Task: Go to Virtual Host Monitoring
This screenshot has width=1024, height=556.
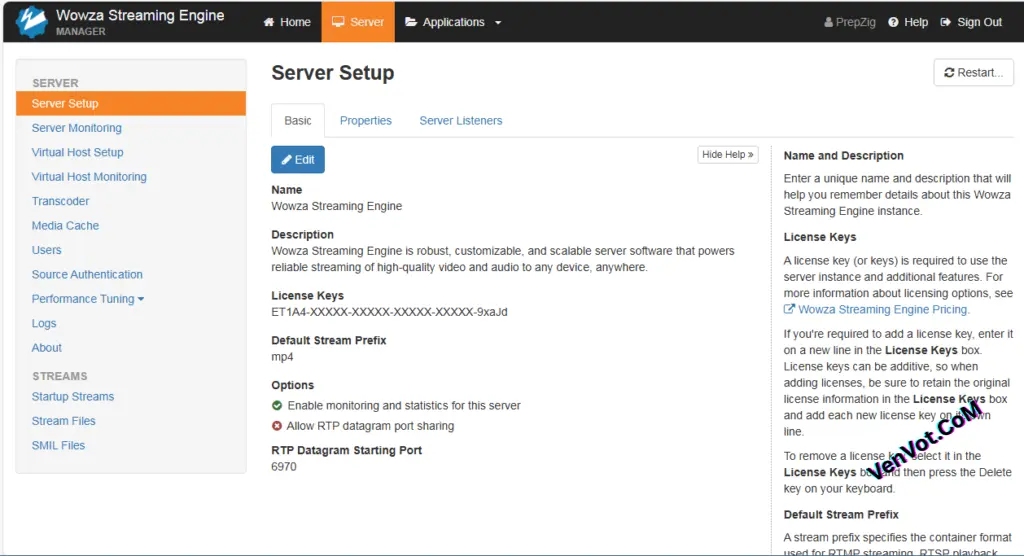Action: pos(89,177)
